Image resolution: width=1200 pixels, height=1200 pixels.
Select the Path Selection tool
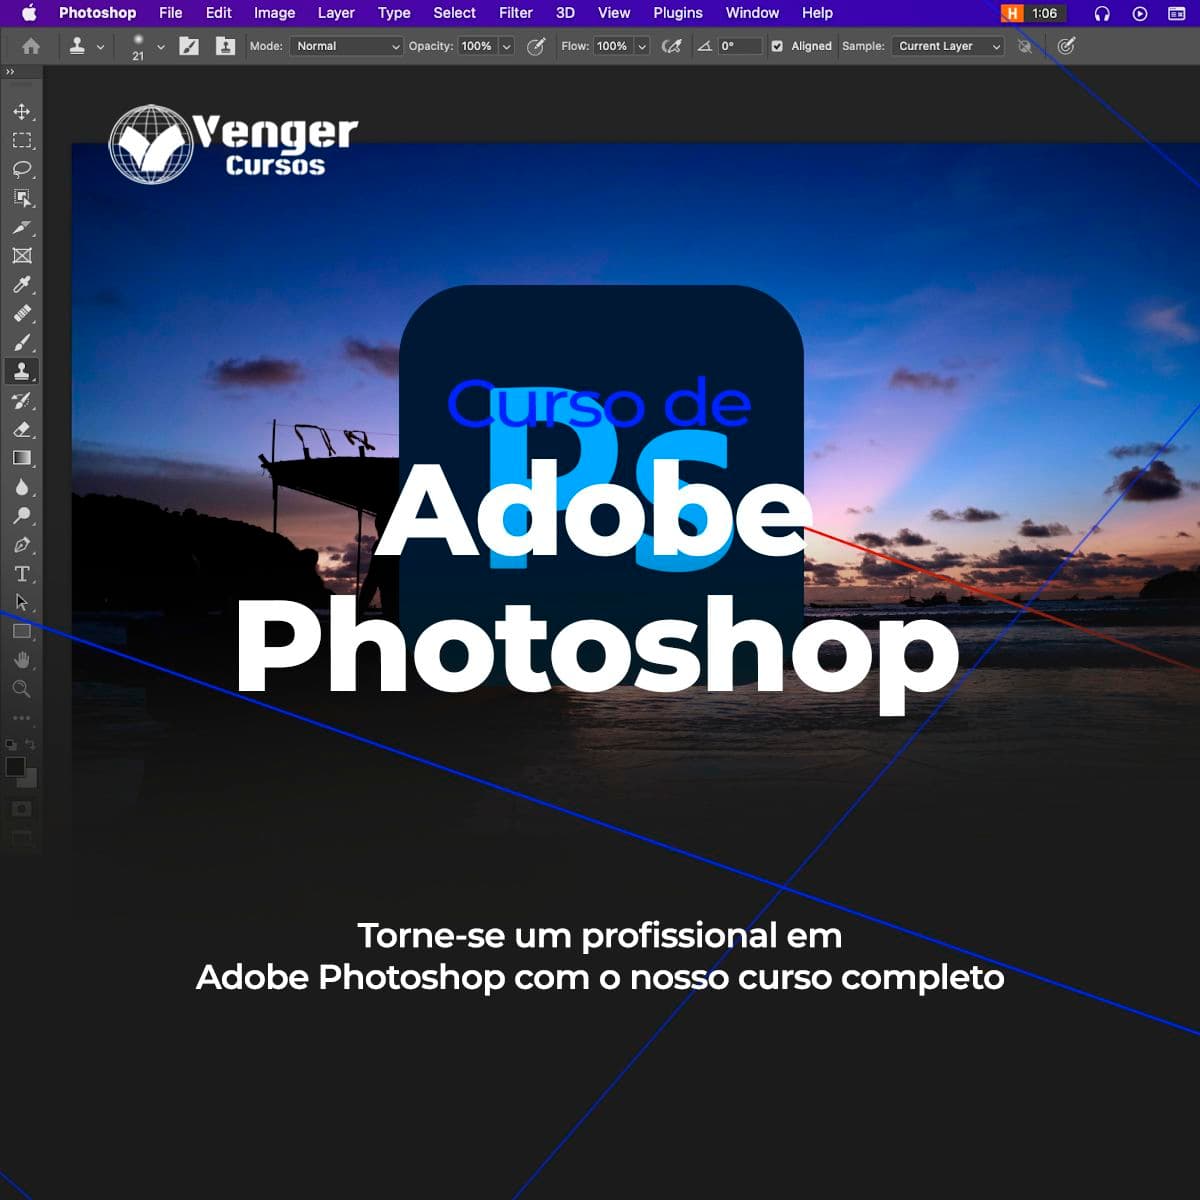(x=22, y=603)
